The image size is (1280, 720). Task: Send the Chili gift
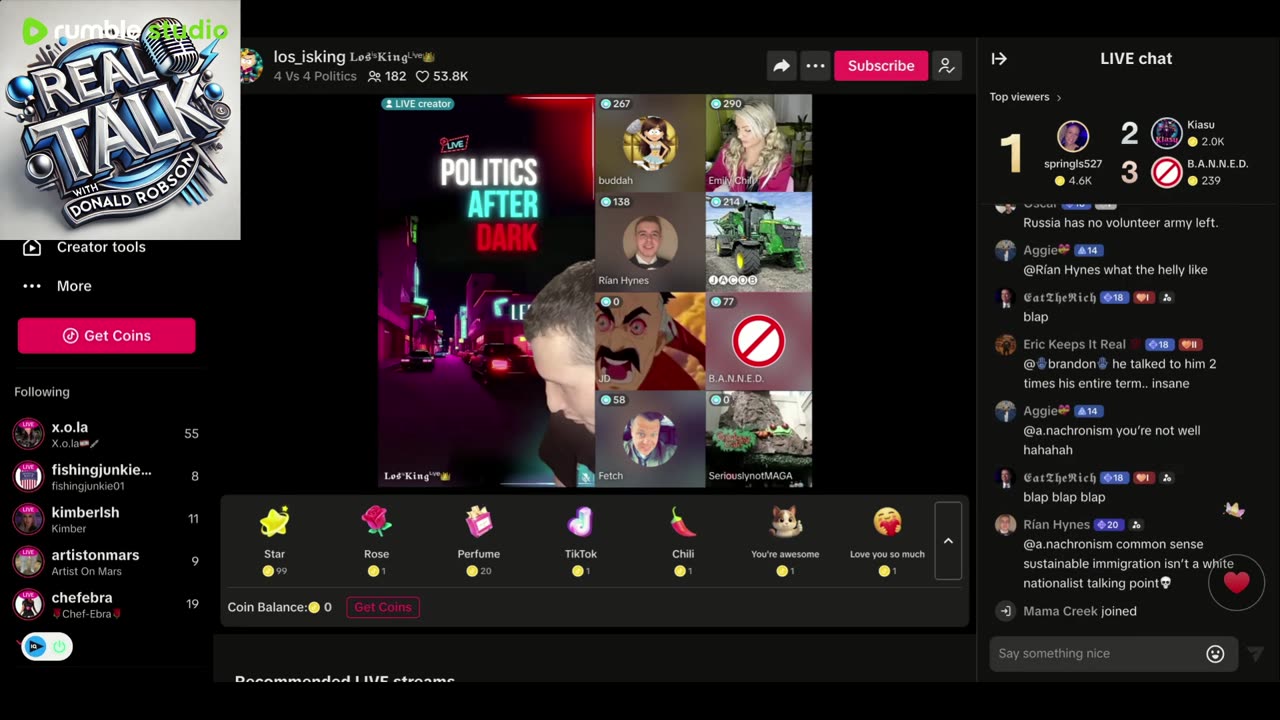[683, 540]
